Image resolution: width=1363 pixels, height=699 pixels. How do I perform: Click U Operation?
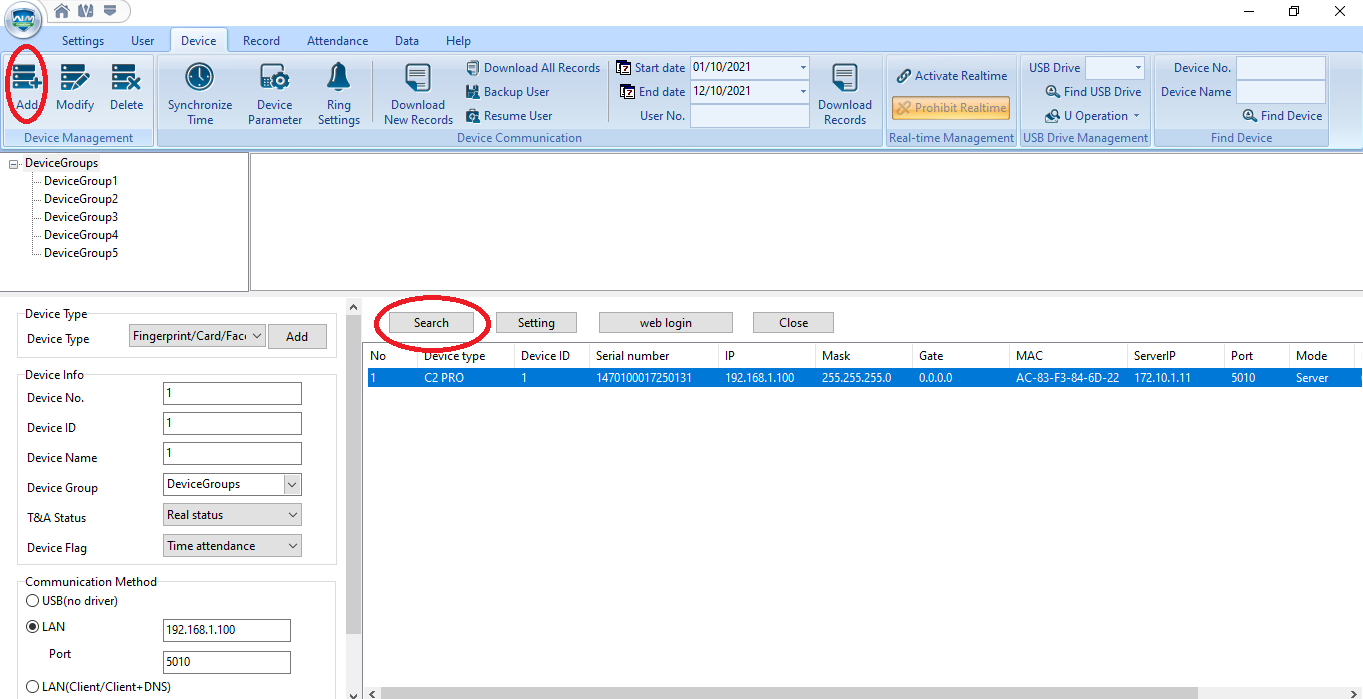1092,116
